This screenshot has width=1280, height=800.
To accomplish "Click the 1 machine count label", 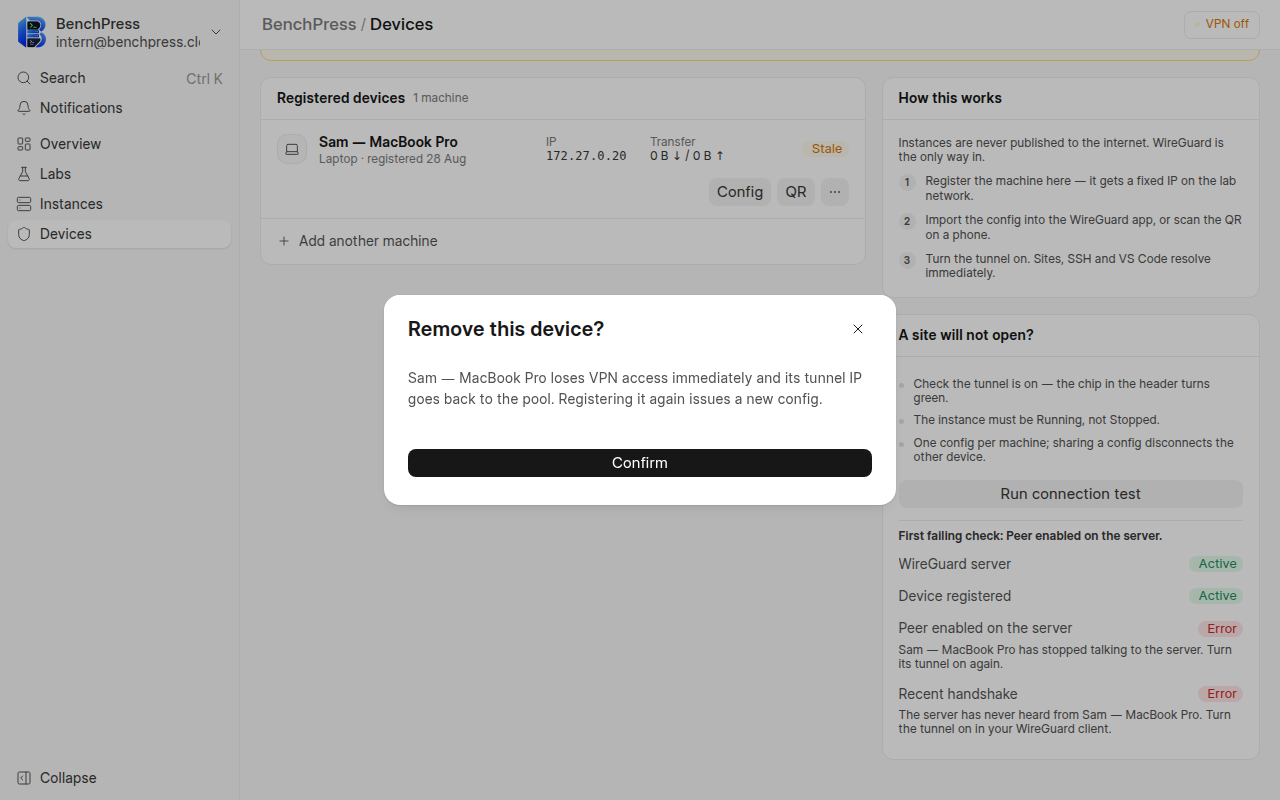I will coord(441,98).
